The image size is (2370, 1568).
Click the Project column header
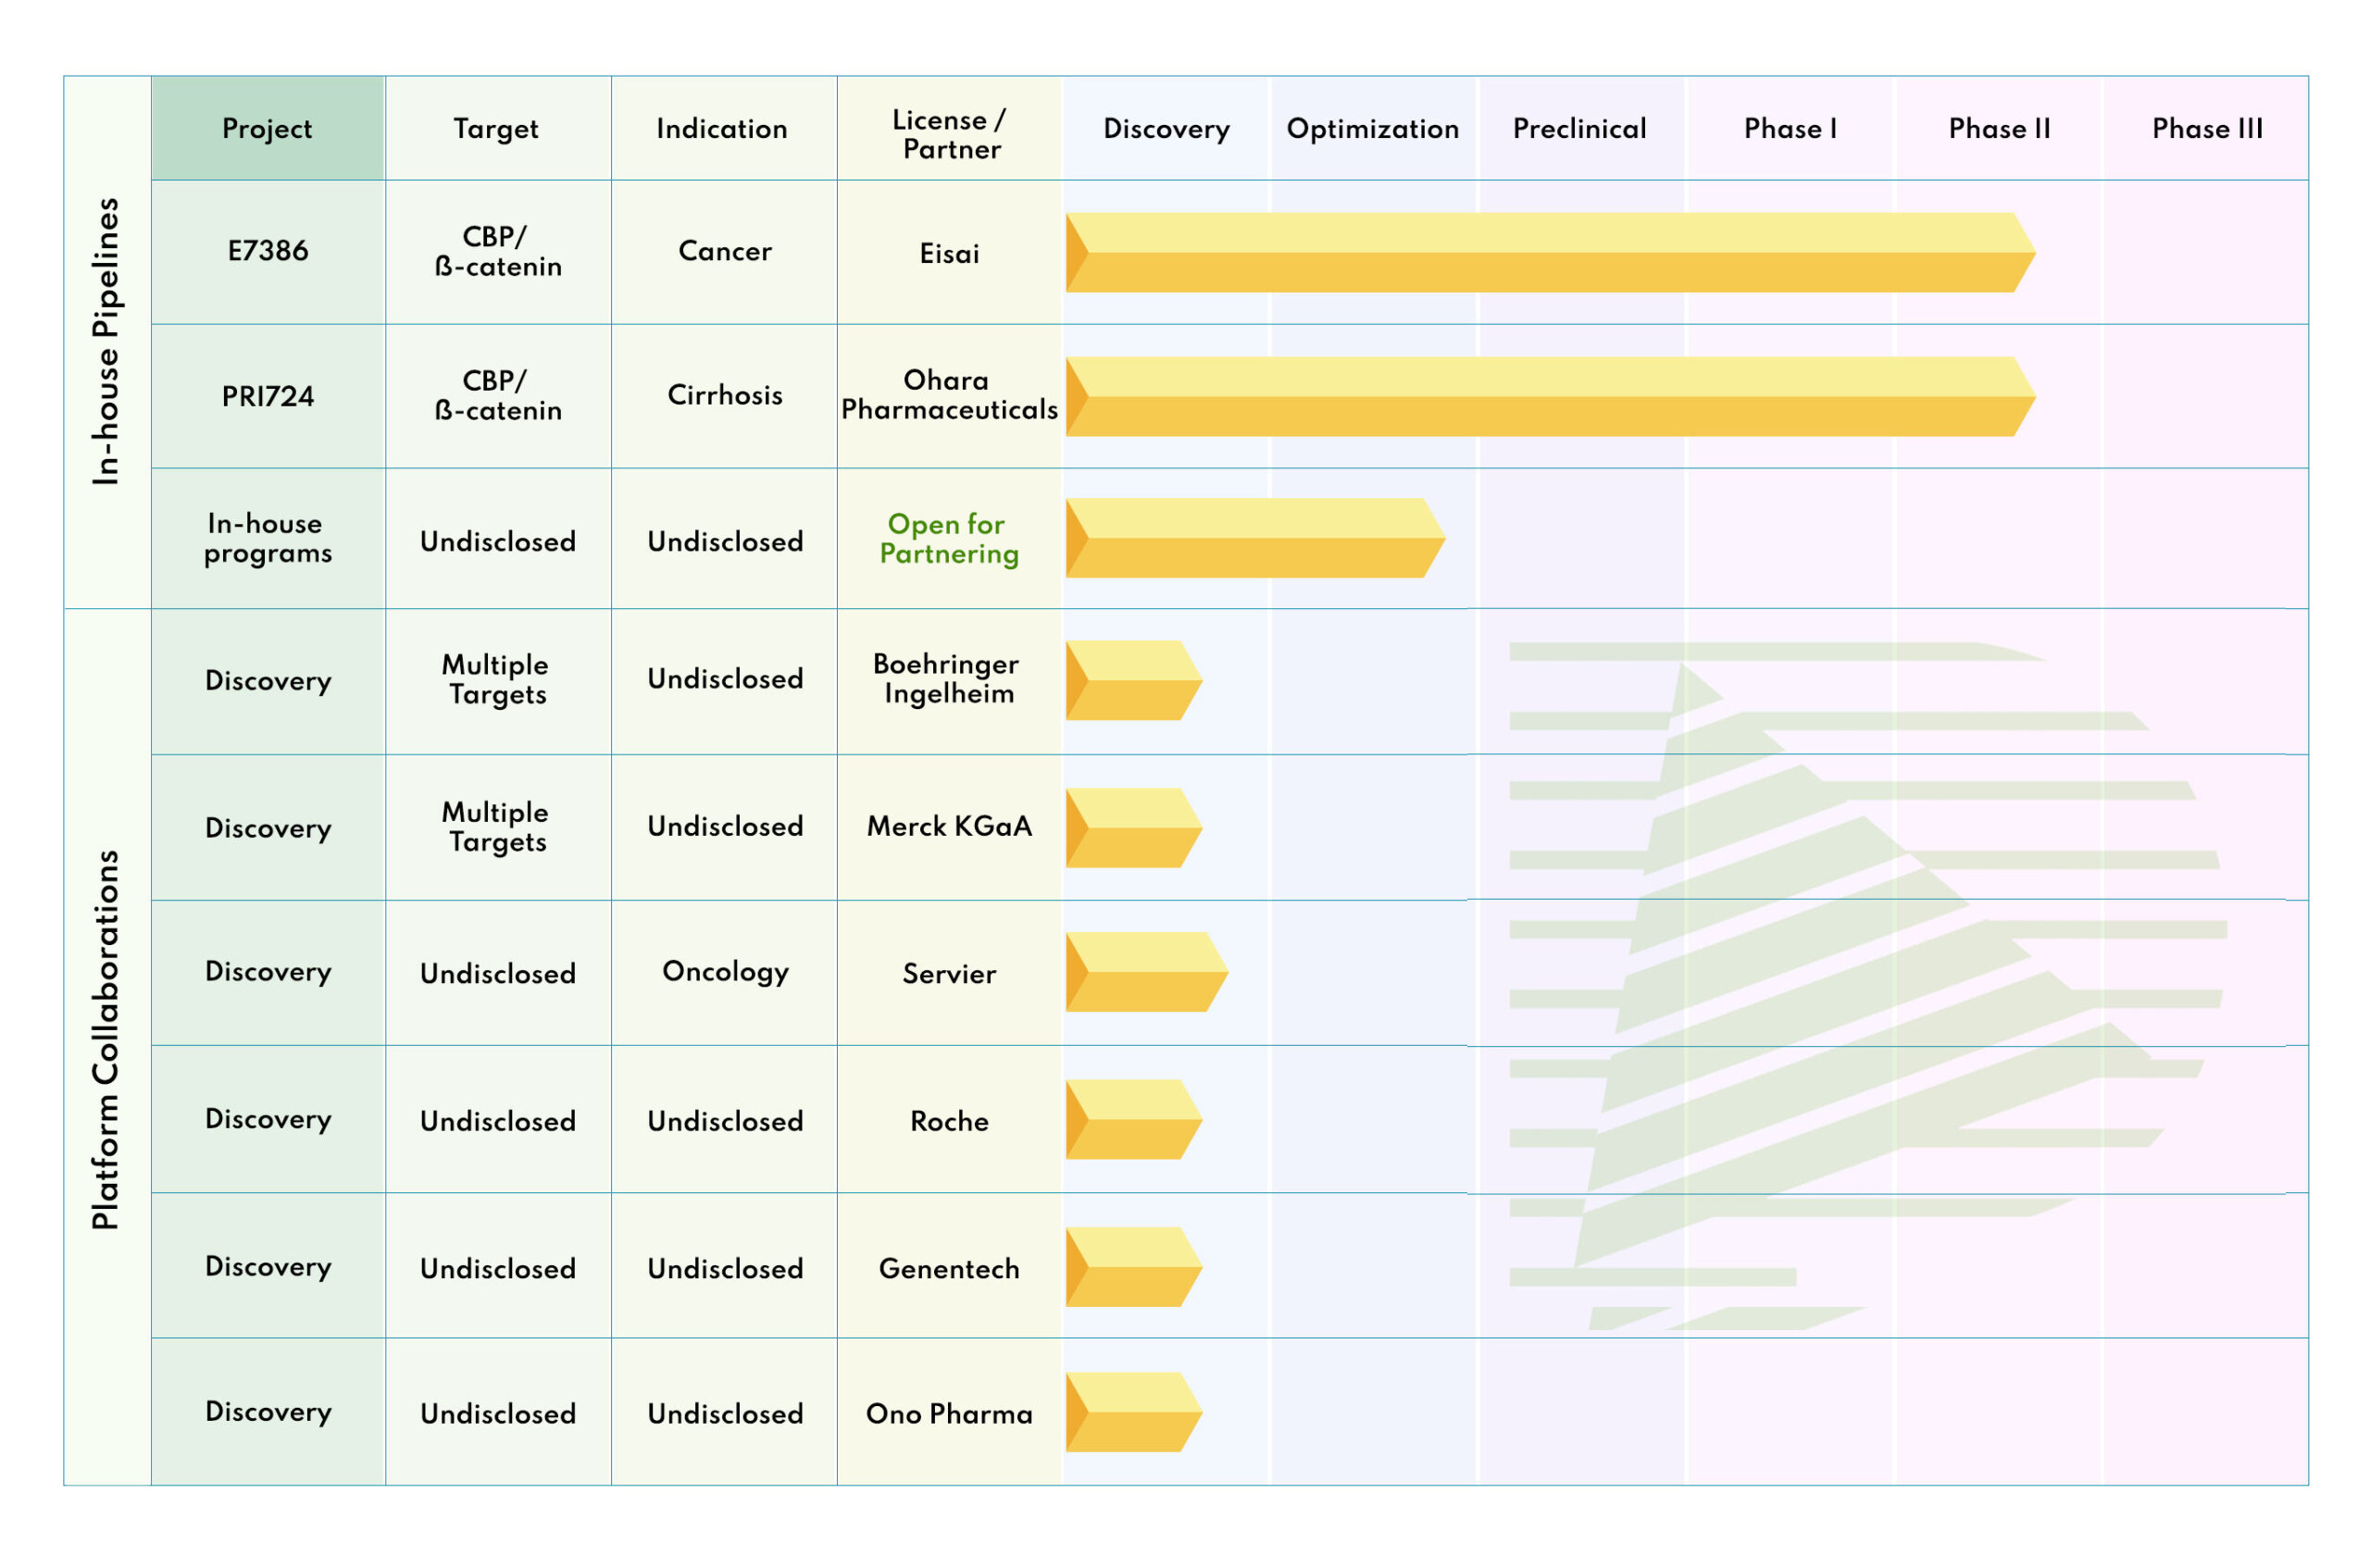point(268,128)
